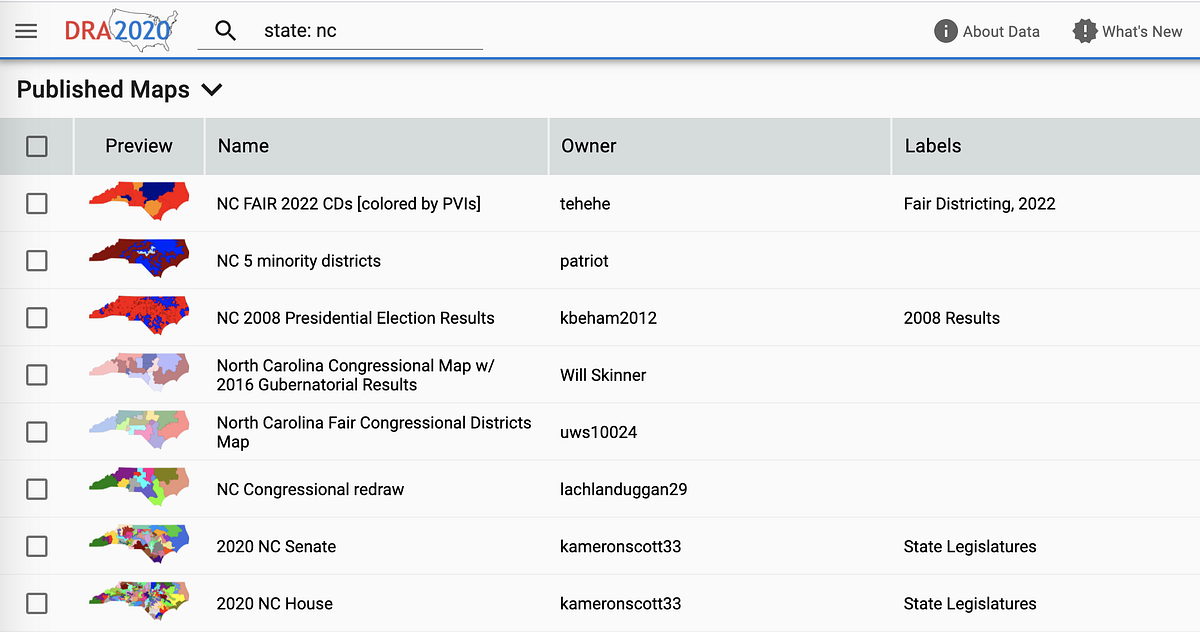Image resolution: width=1200 pixels, height=632 pixels.
Task: Open NC 5 minority districts map thumbnail
Action: [x=139, y=260]
